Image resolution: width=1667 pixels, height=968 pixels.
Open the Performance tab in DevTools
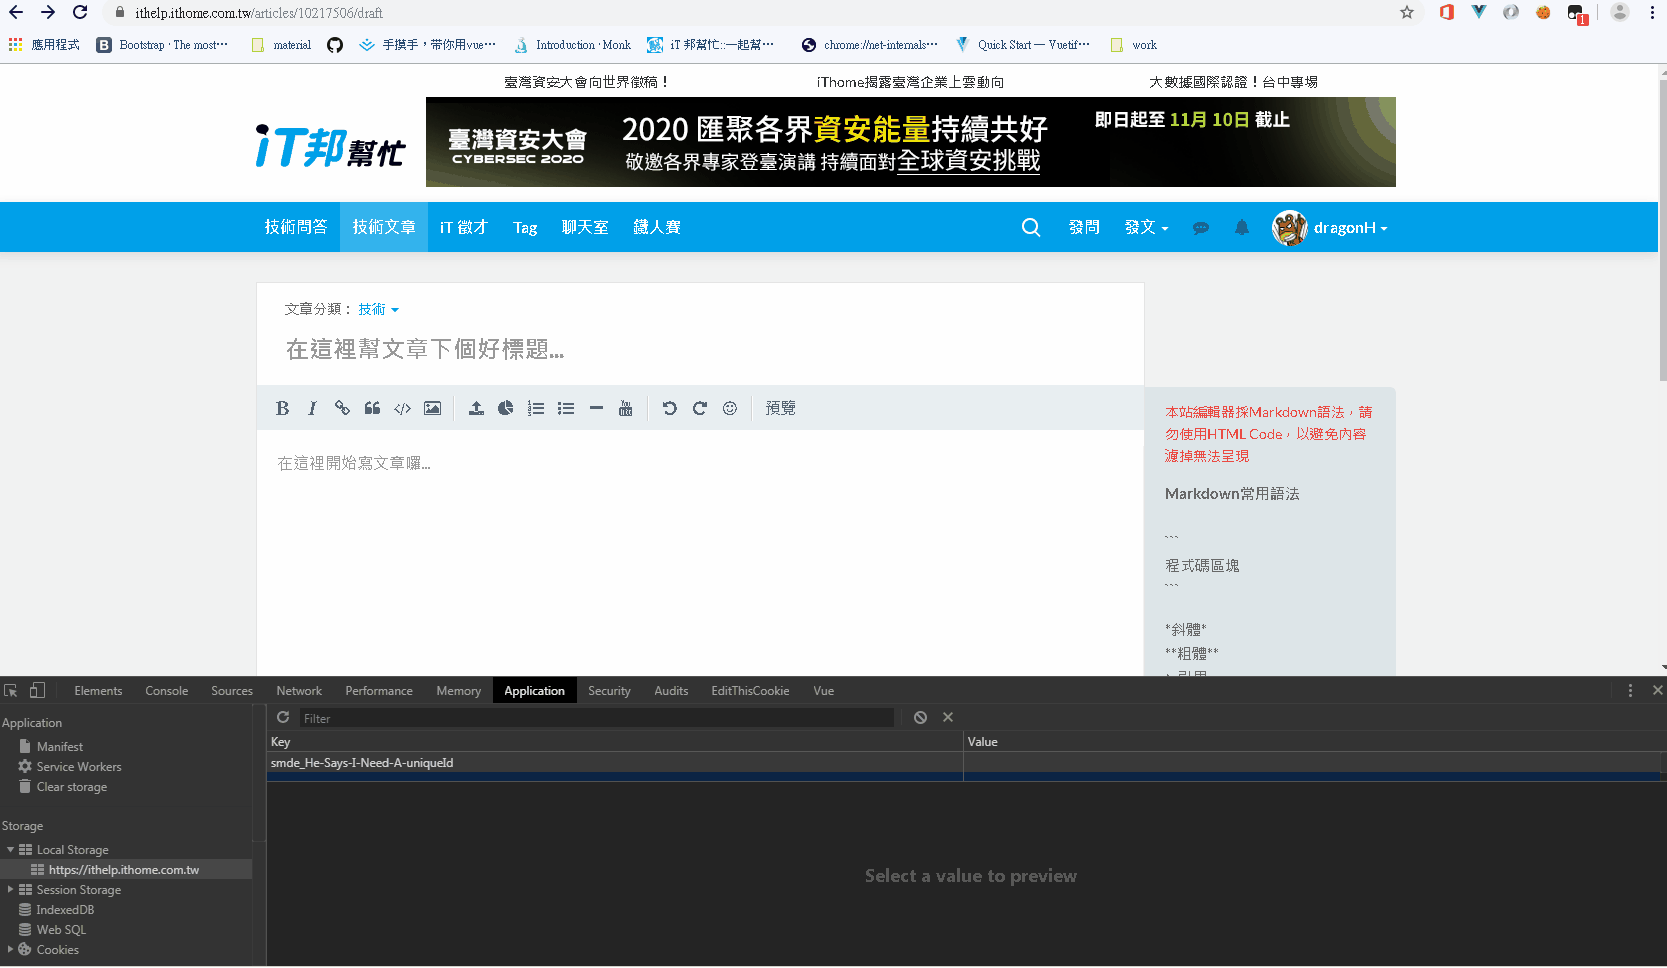379,690
